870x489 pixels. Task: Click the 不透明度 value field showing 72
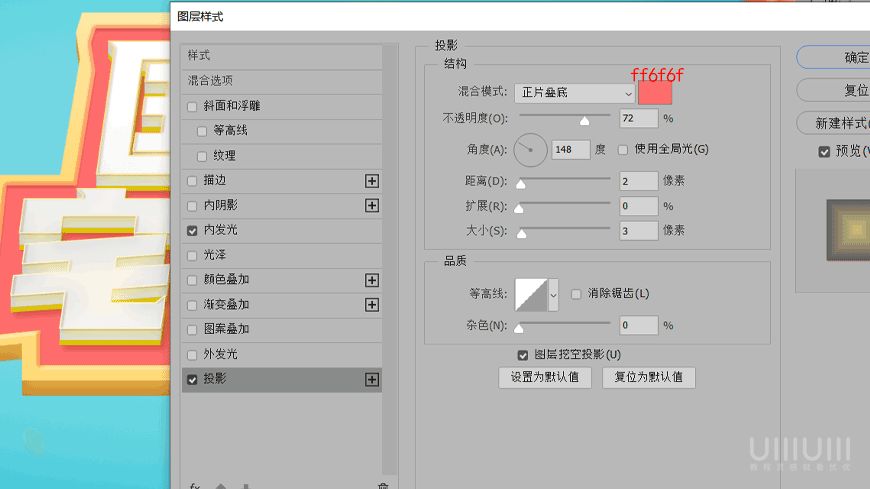[639, 118]
